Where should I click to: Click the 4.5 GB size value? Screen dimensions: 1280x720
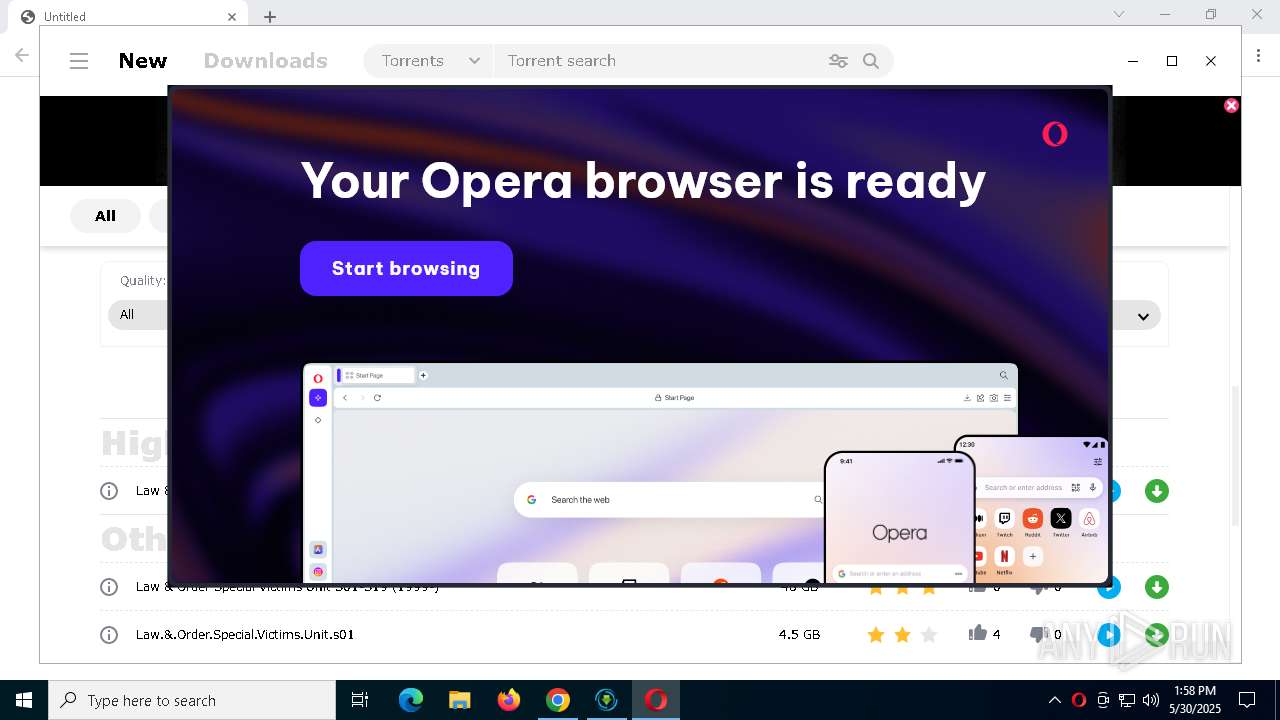799,635
